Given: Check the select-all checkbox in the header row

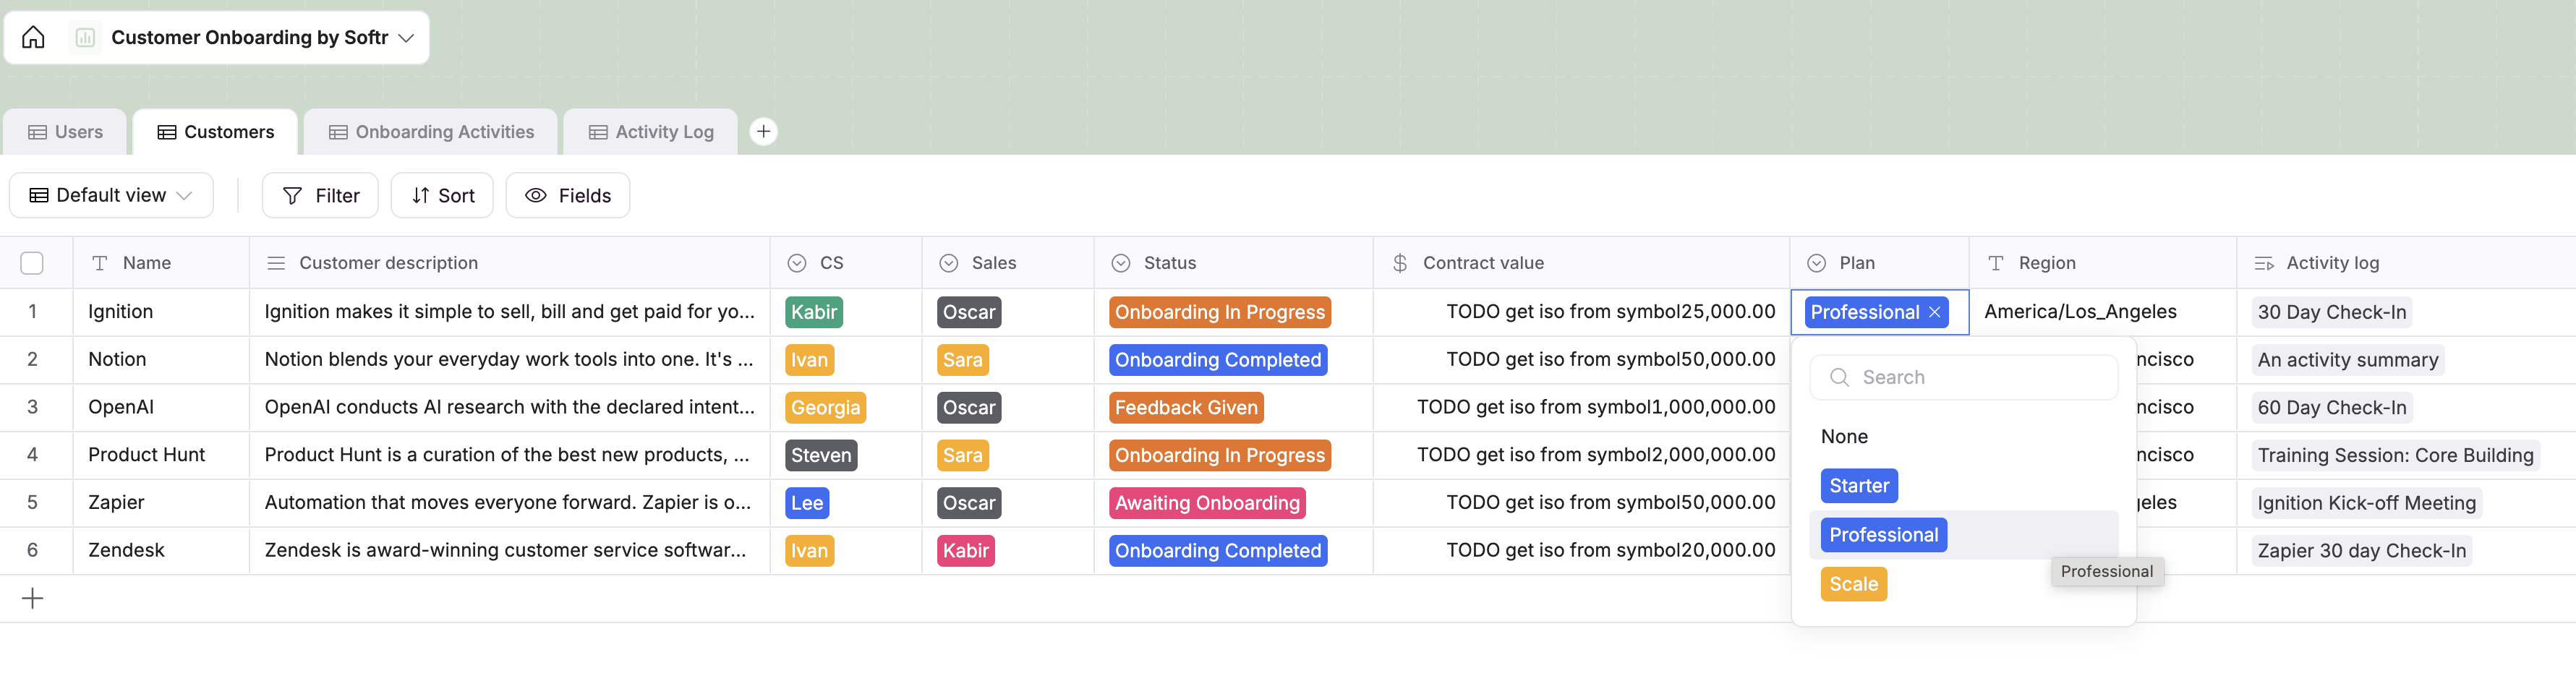Looking at the screenshot, I should click(32, 262).
